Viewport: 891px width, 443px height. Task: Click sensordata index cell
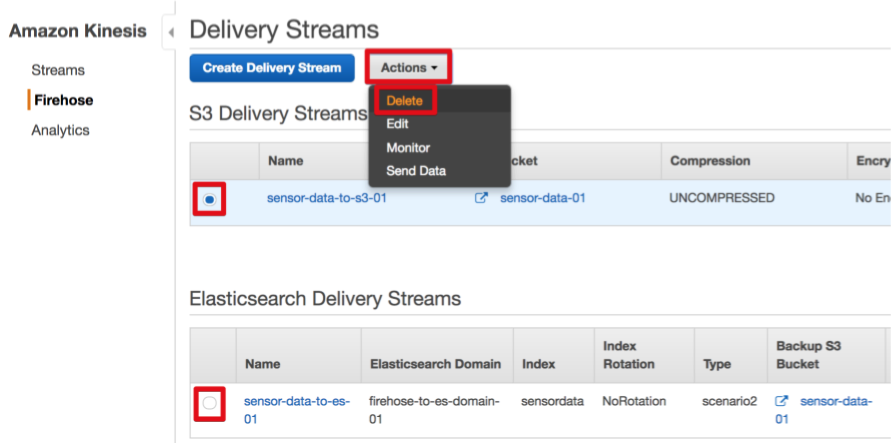[552, 402]
